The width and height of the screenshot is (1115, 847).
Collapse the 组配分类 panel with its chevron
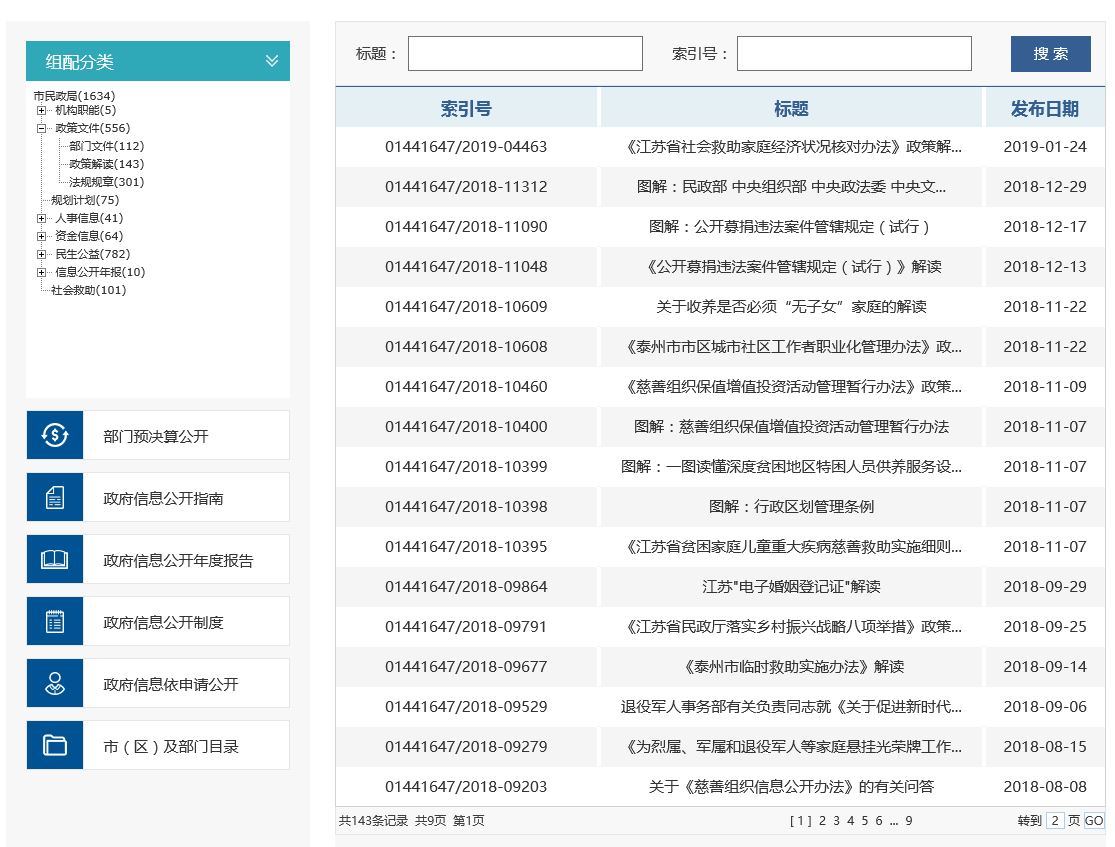pyautogui.click(x=270, y=60)
